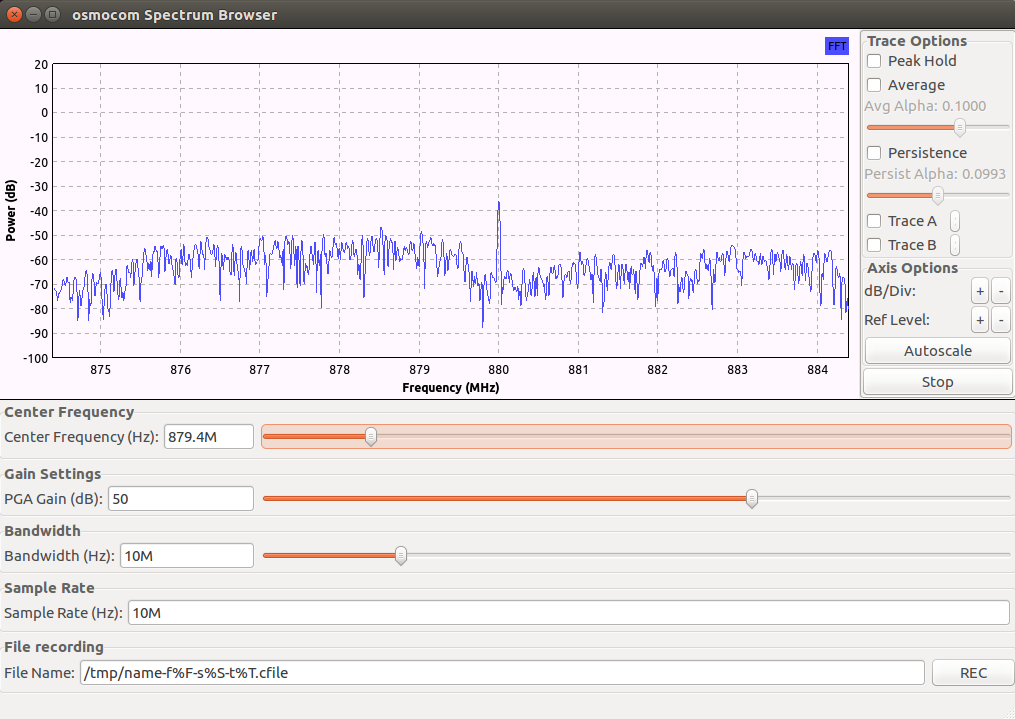Focus the Sample Rate input field
Image resolution: width=1015 pixels, height=719 pixels.
(569, 613)
